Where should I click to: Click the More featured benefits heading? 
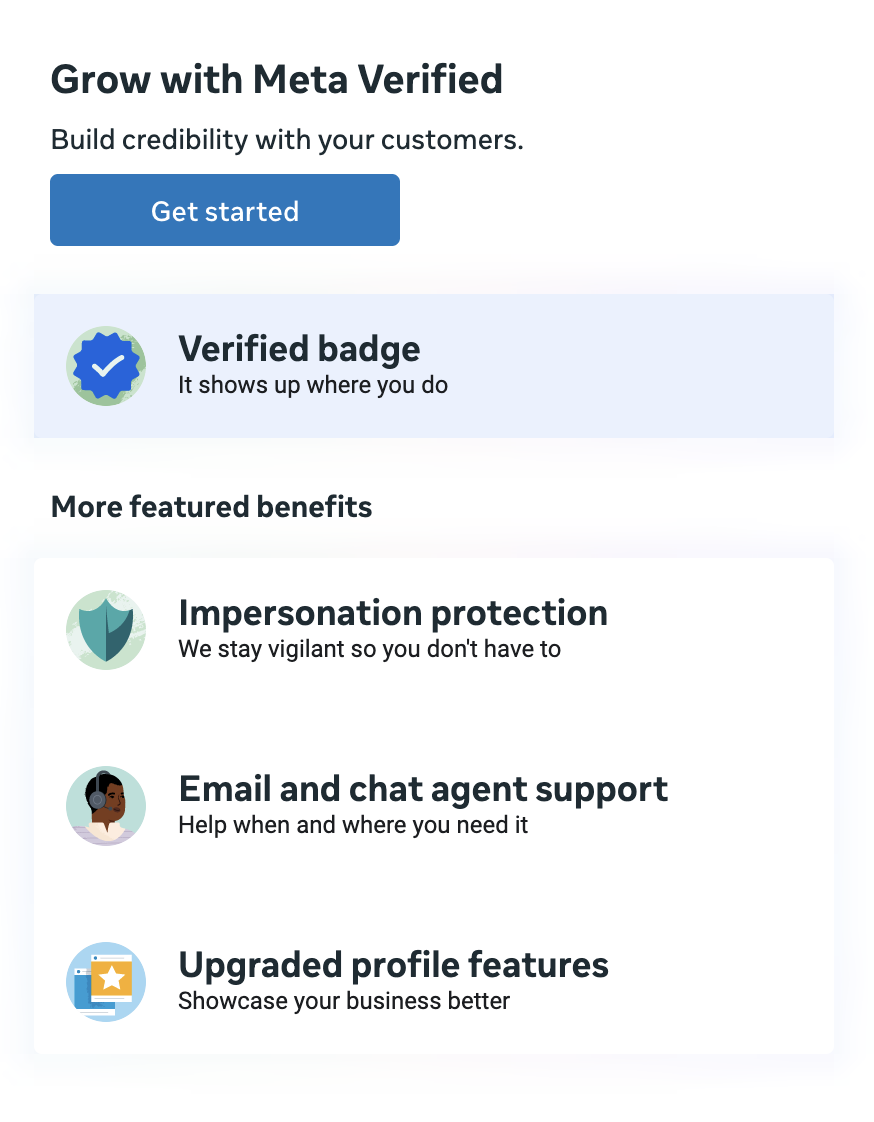point(211,507)
